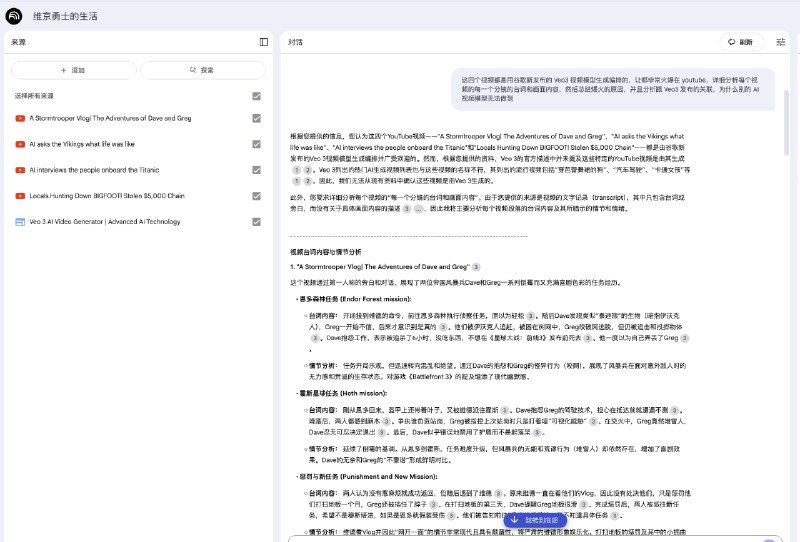This screenshot has width=800, height=542.
Task: Click the user prompt message bubble
Action: pyautogui.click(x=613, y=89)
